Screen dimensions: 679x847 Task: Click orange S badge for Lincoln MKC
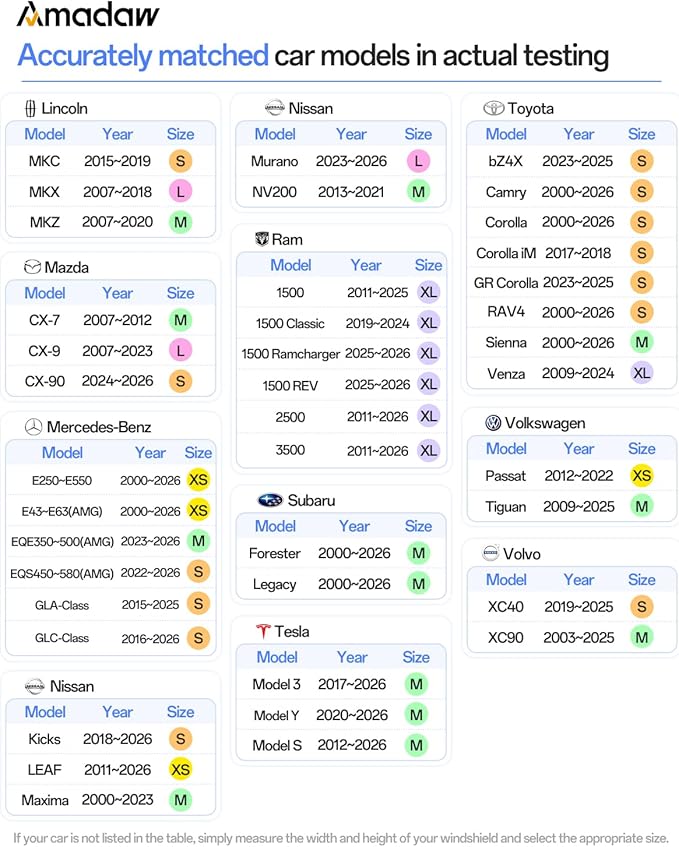pos(180,161)
